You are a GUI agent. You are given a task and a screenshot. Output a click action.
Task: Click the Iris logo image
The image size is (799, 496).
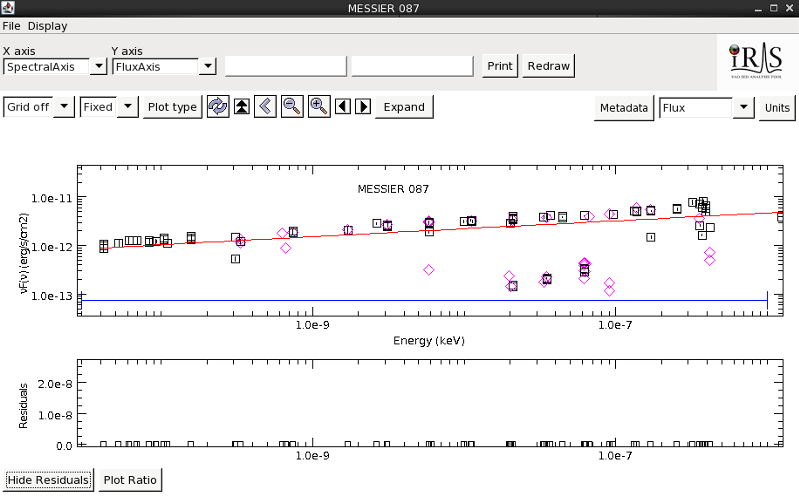coord(756,61)
